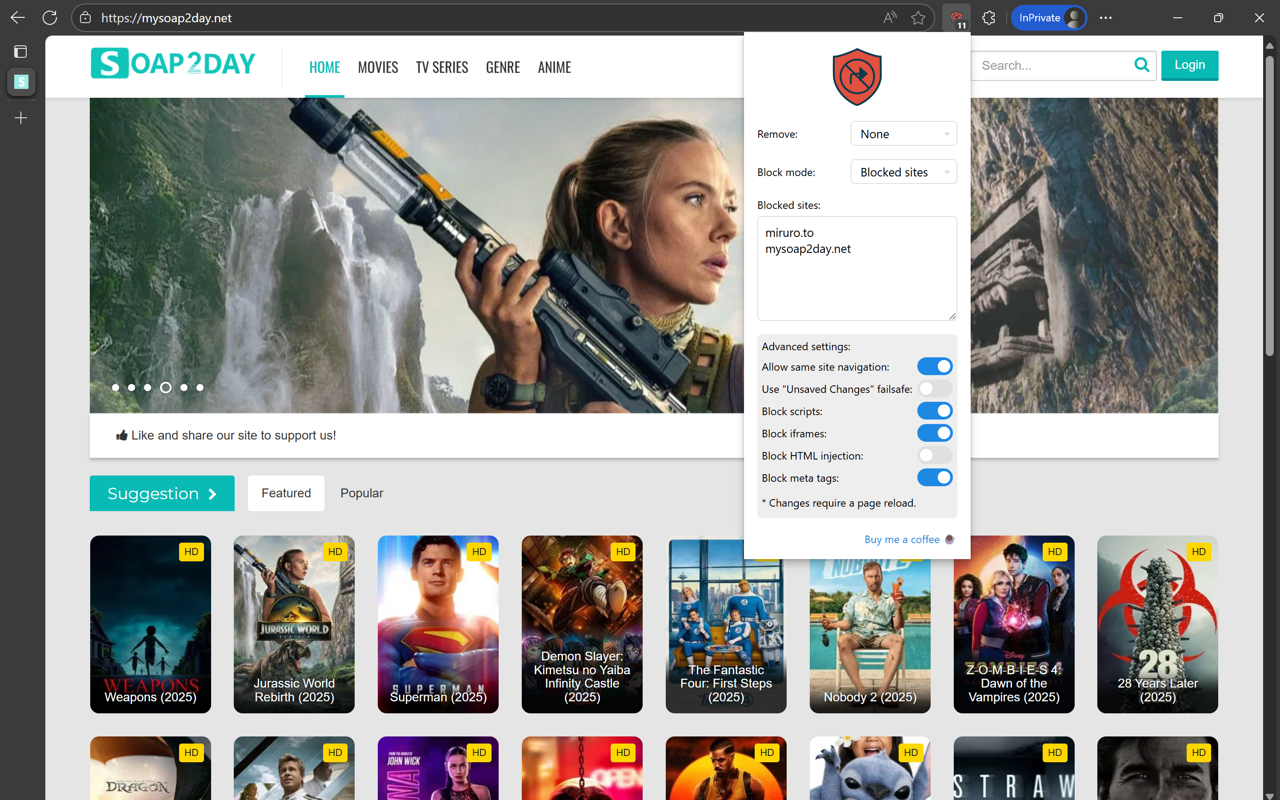Open the InPrivate profile button

point(1048,18)
